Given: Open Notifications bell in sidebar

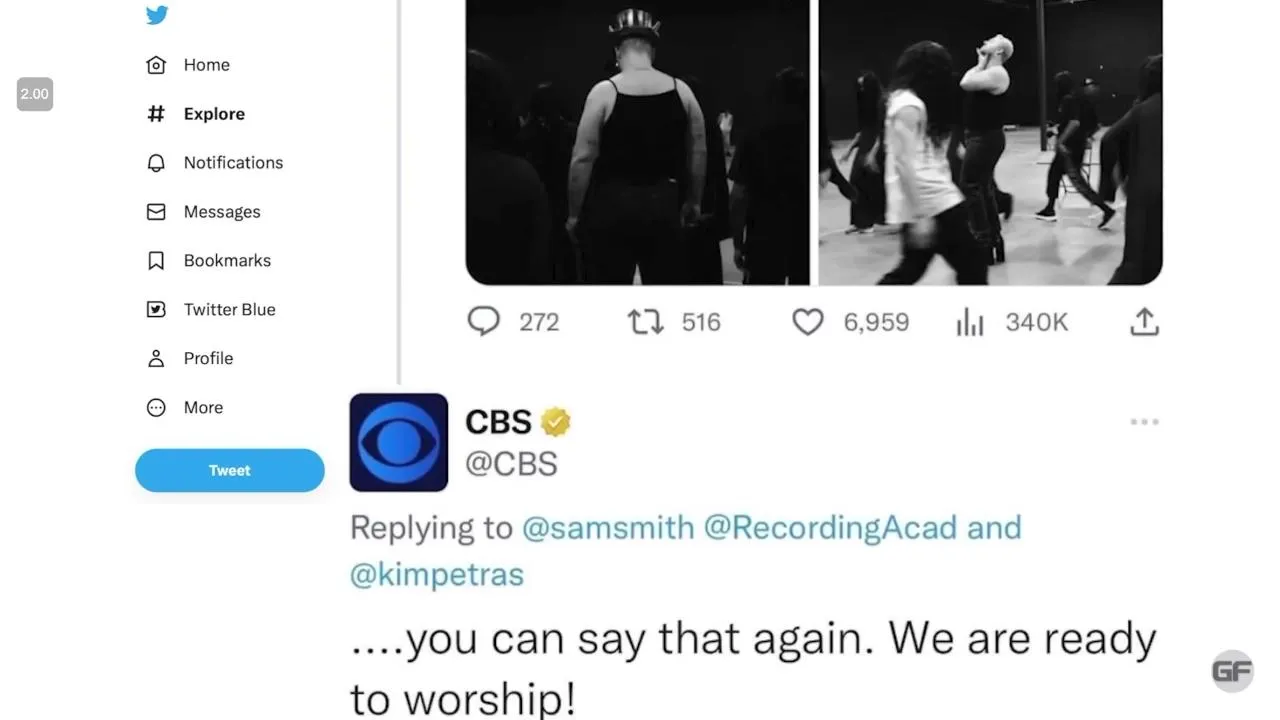Looking at the screenshot, I should pyautogui.click(x=214, y=162).
